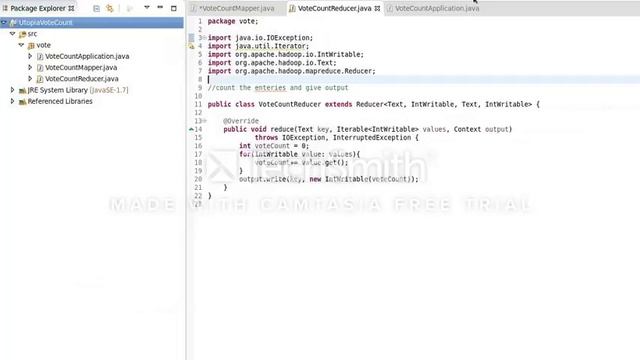Screen dimensions: 640x360
Task: Click the override indicator arrow at line 14
Action: pos(191,129)
